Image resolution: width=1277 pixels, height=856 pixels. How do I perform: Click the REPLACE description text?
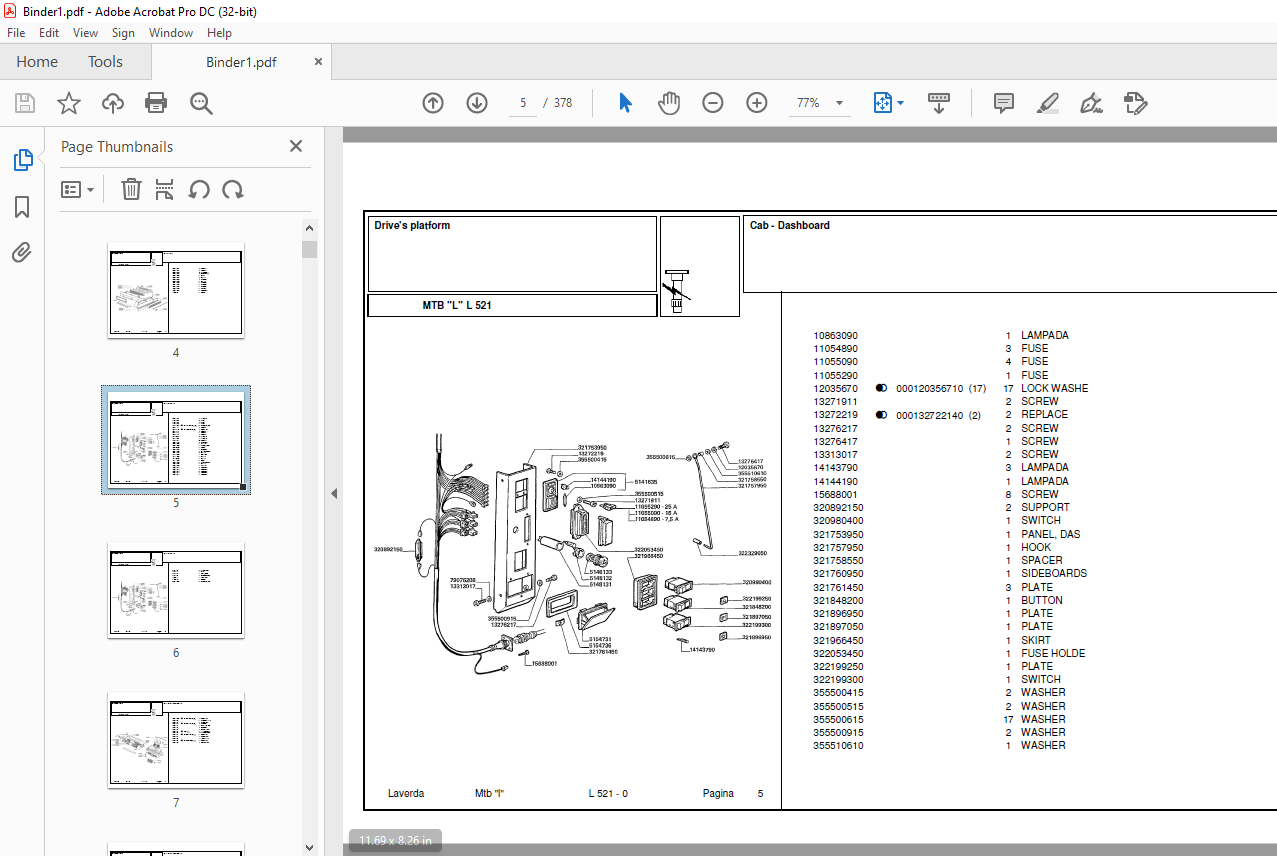pyautogui.click(x=1044, y=415)
